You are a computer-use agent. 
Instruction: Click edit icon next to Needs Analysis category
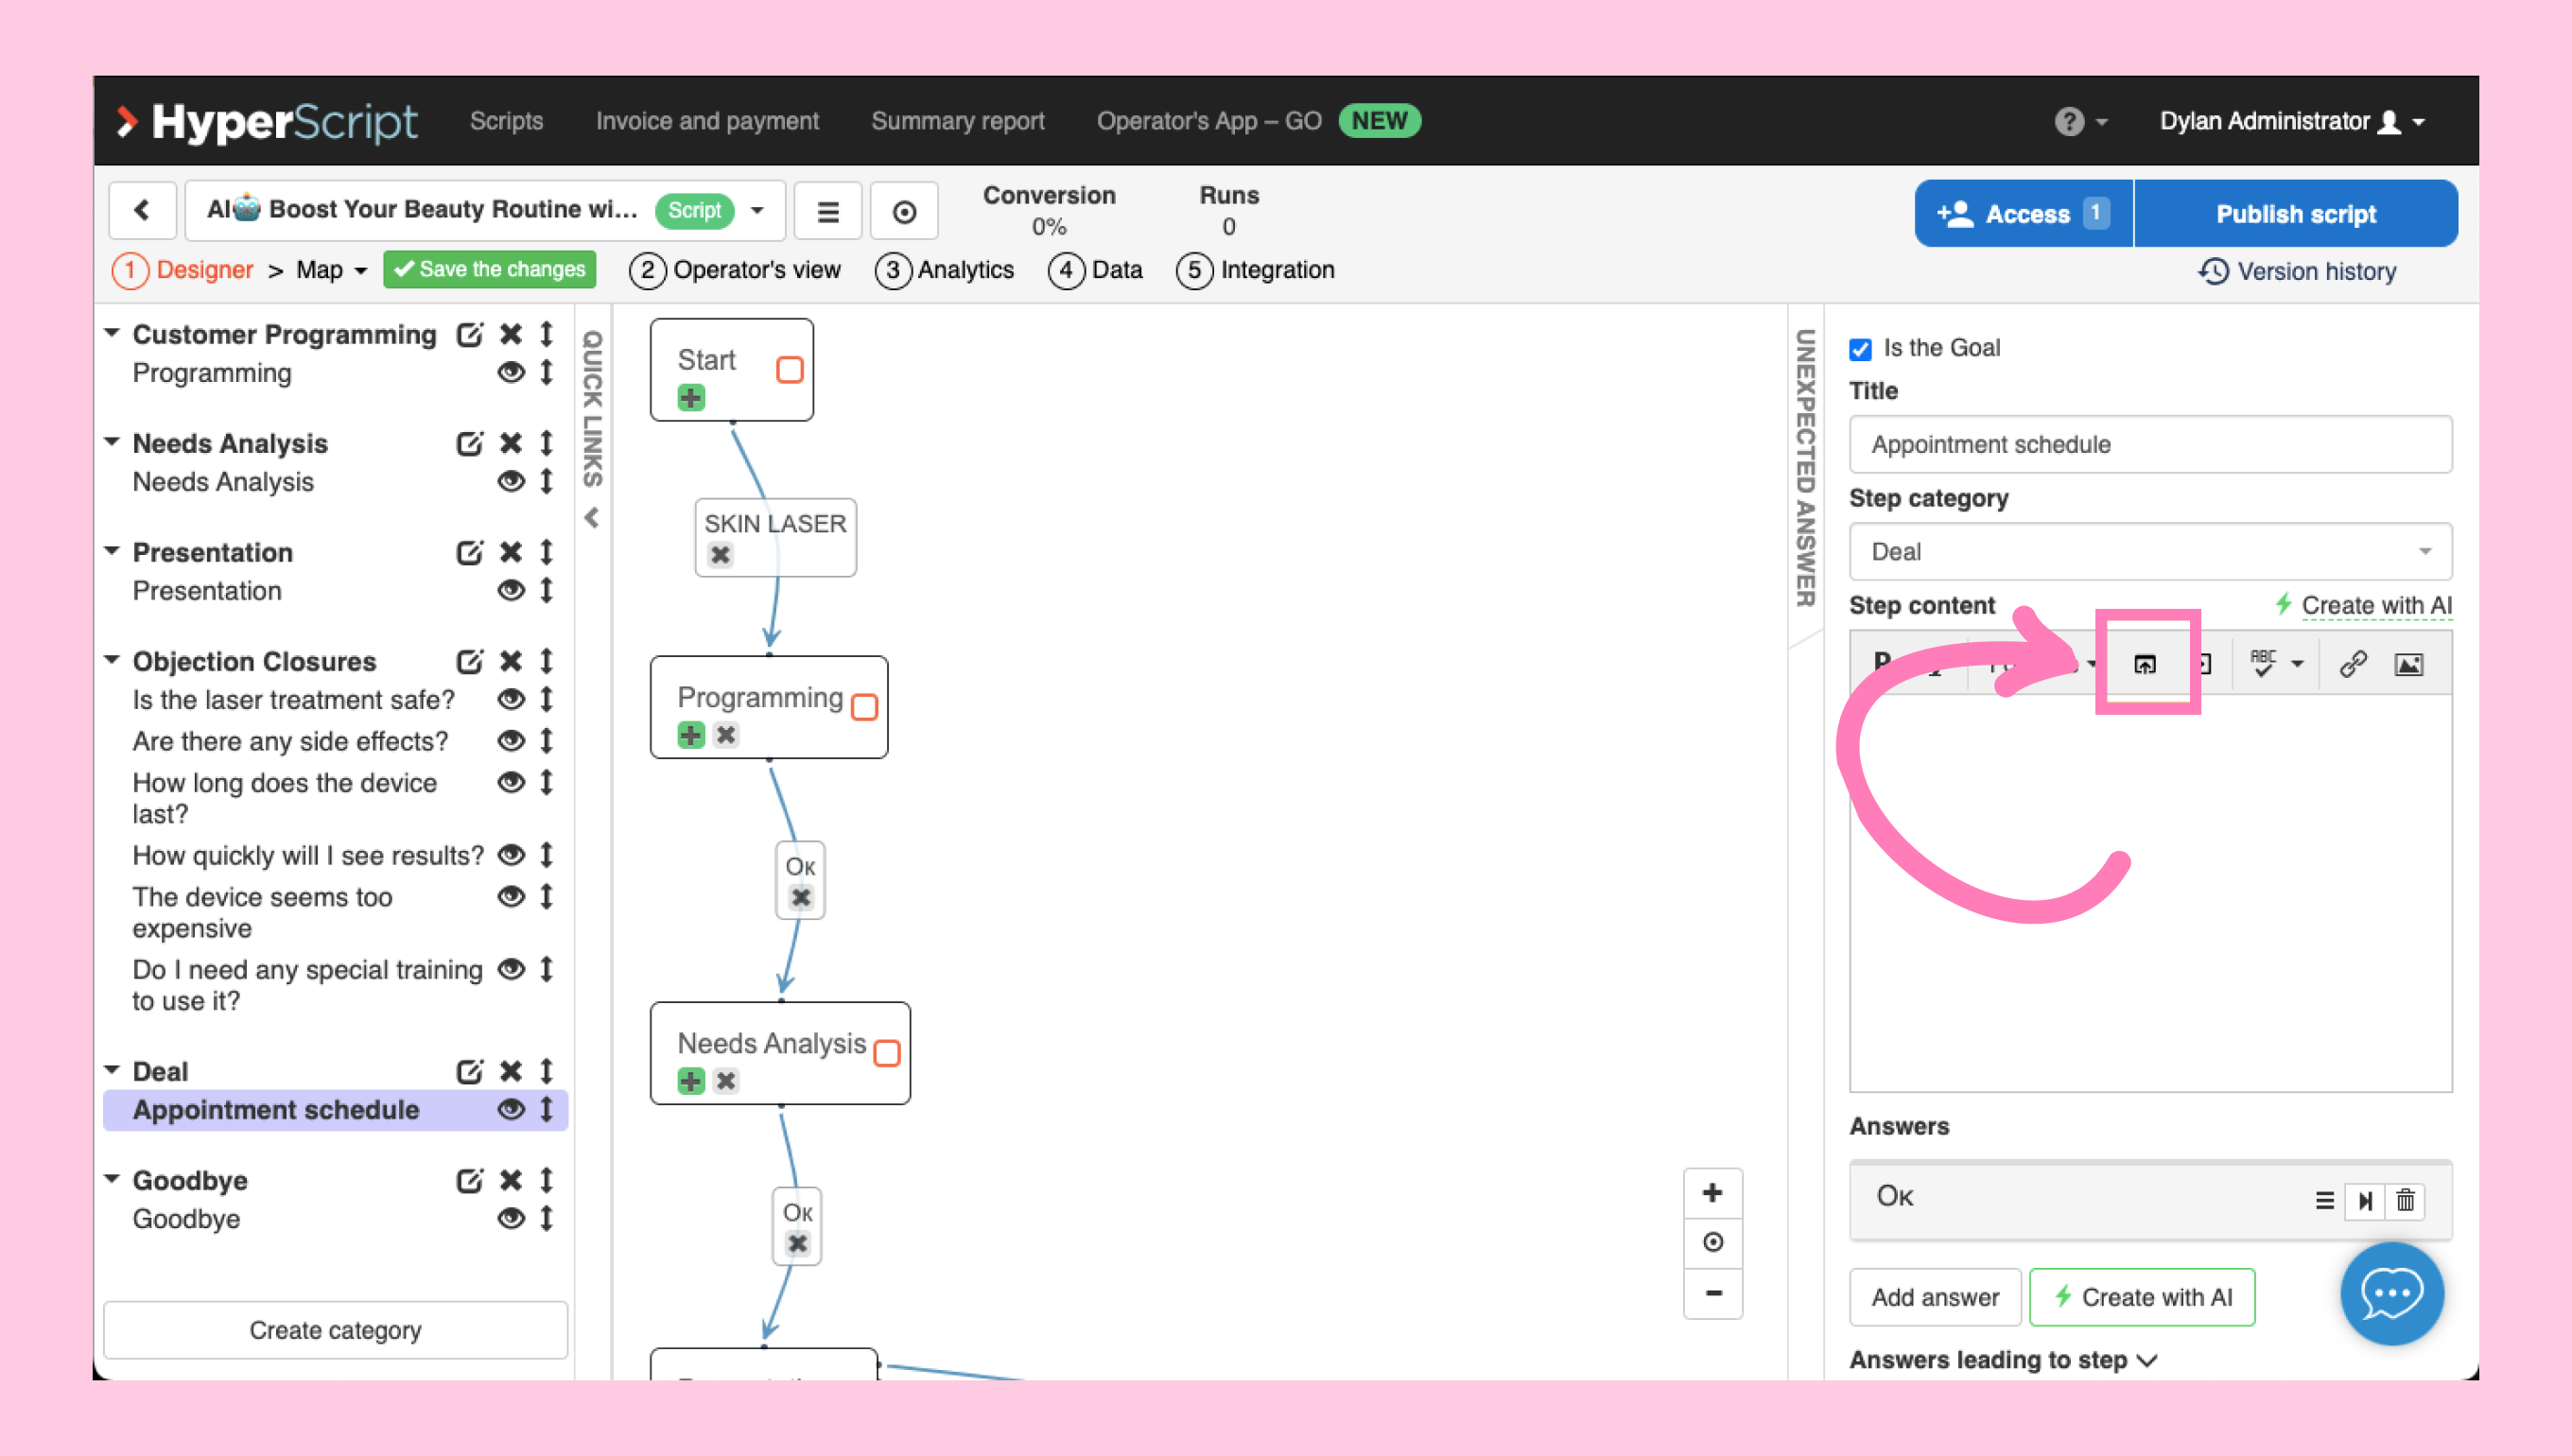point(469,443)
